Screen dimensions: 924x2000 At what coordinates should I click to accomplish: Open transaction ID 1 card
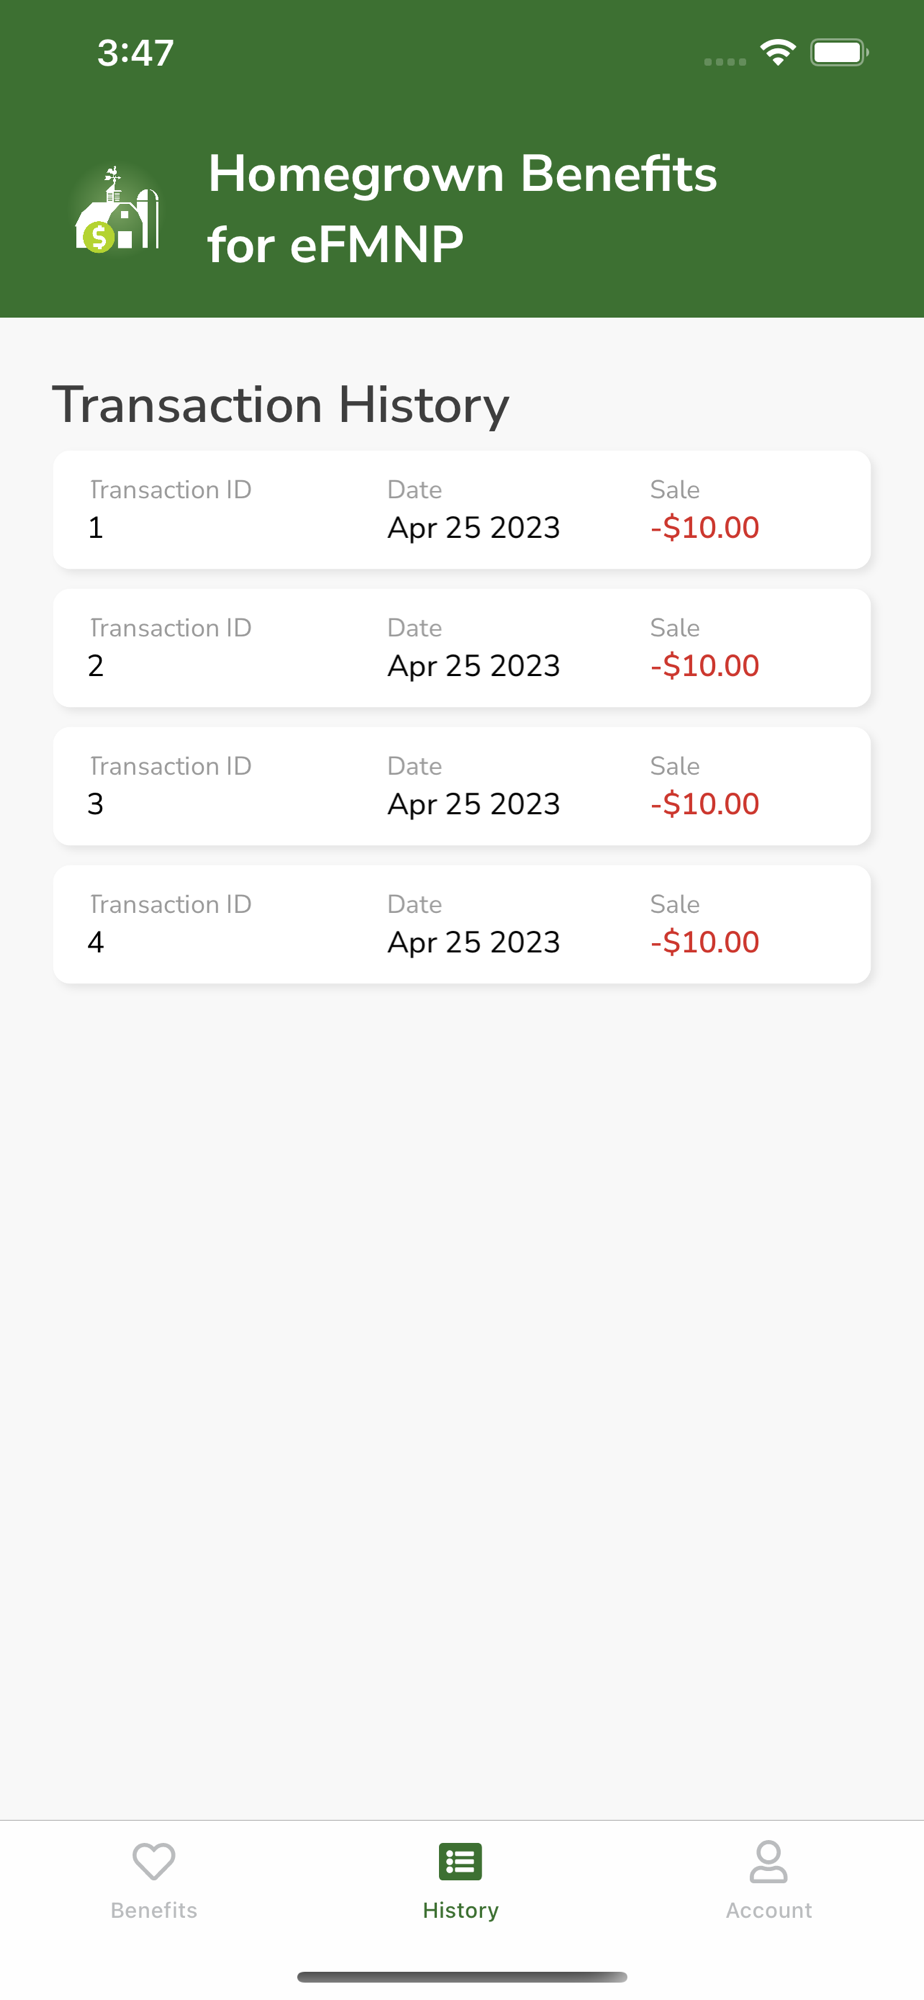click(462, 510)
